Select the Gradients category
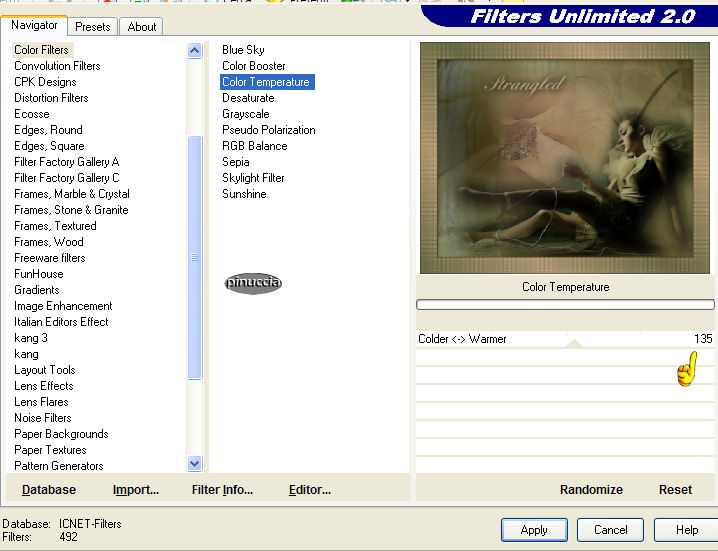Image resolution: width=718 pixels, height=551 pixels. click(37, 290)
